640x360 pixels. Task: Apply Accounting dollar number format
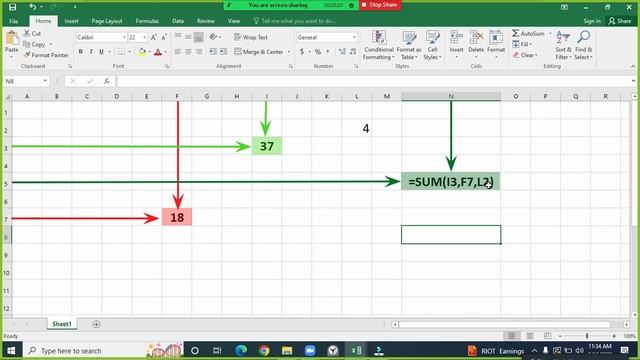pyautogui.click(x=302, y=51)
